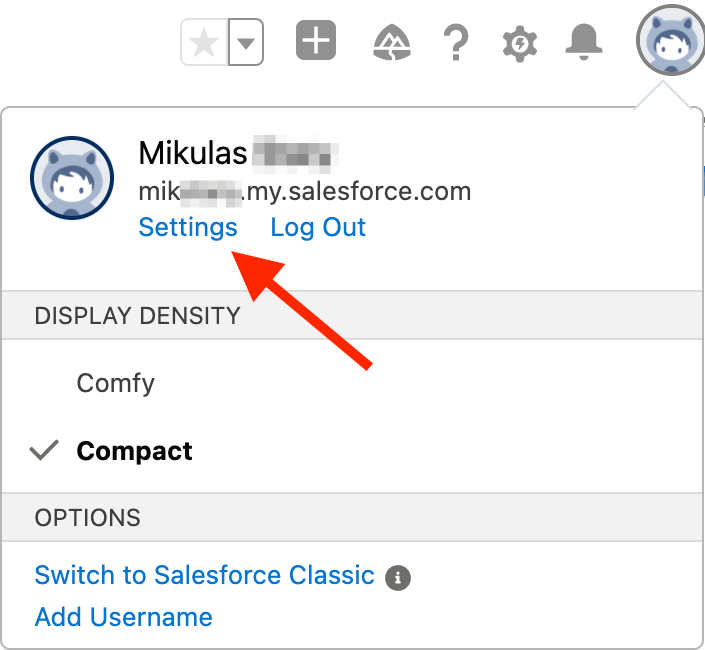Viewport: 705px width, 650px height.
Task: Select Compact display density
Action: pyautogui.click(x=135, y=451)
